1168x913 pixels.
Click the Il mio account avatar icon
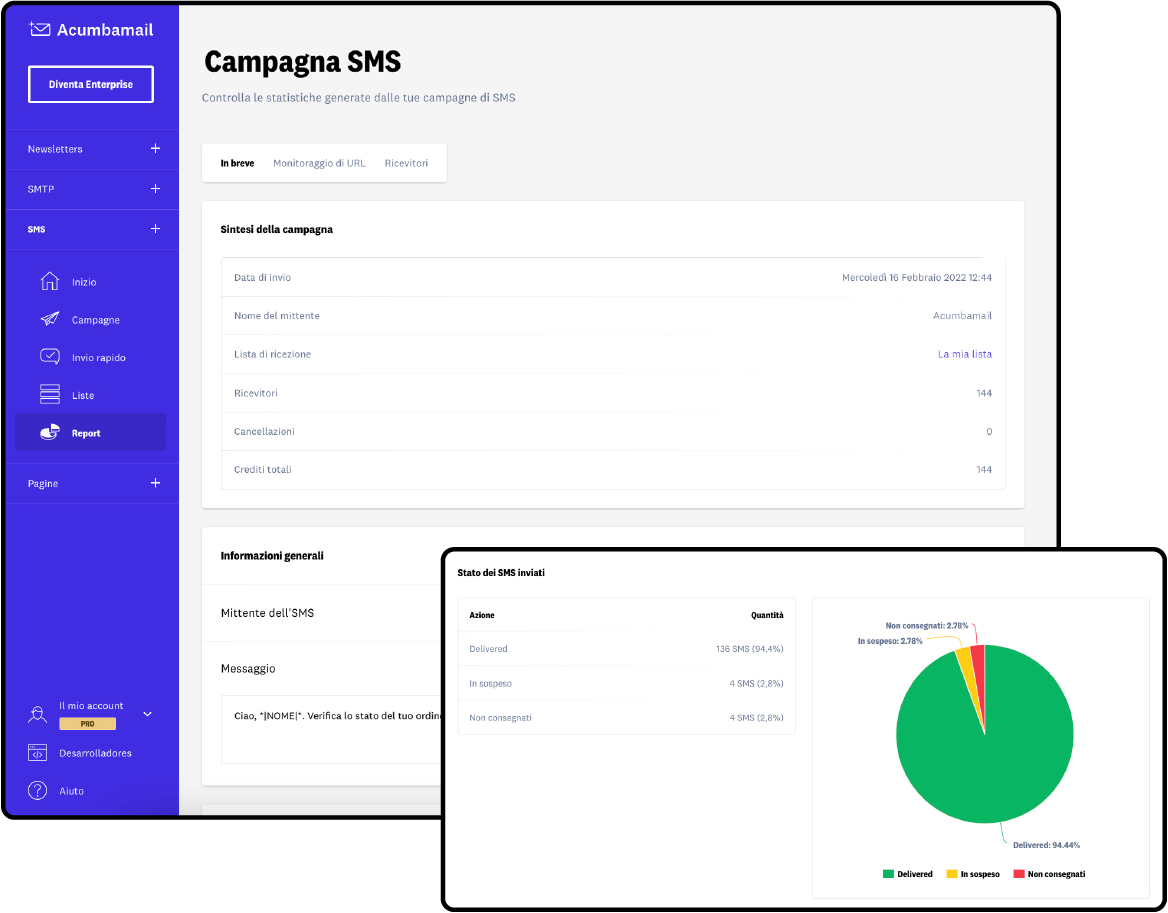tap(38, 714)
